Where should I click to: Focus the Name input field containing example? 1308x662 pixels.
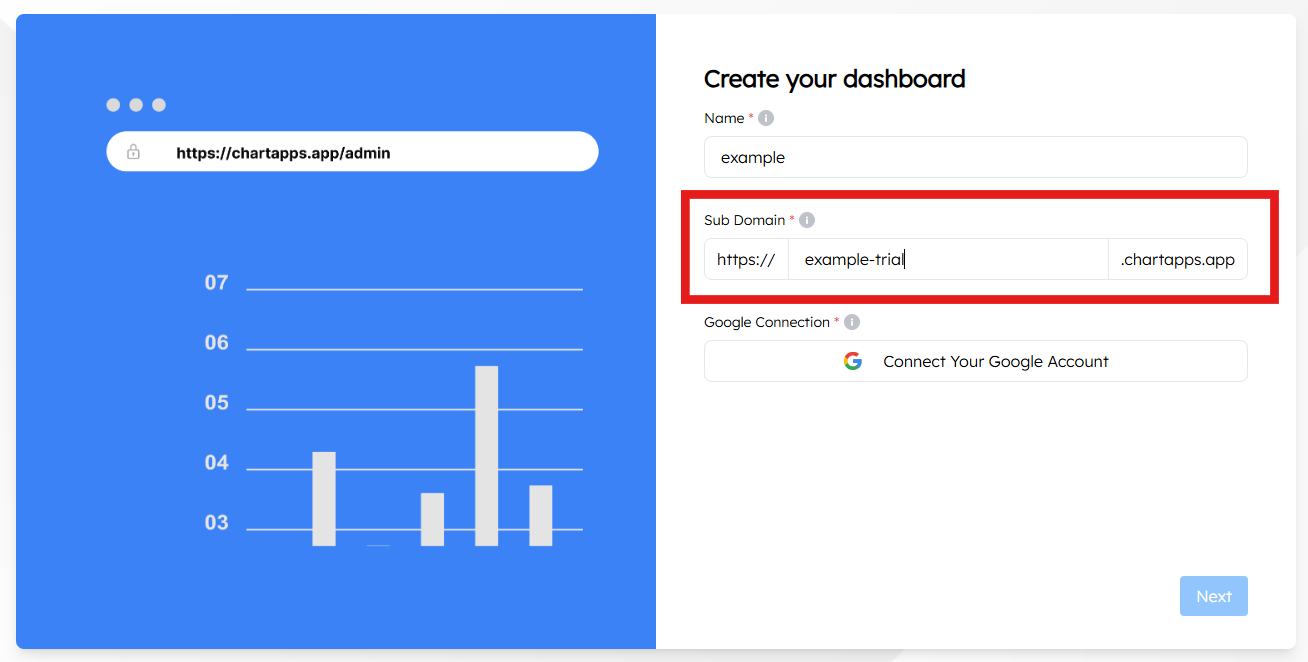976,157
